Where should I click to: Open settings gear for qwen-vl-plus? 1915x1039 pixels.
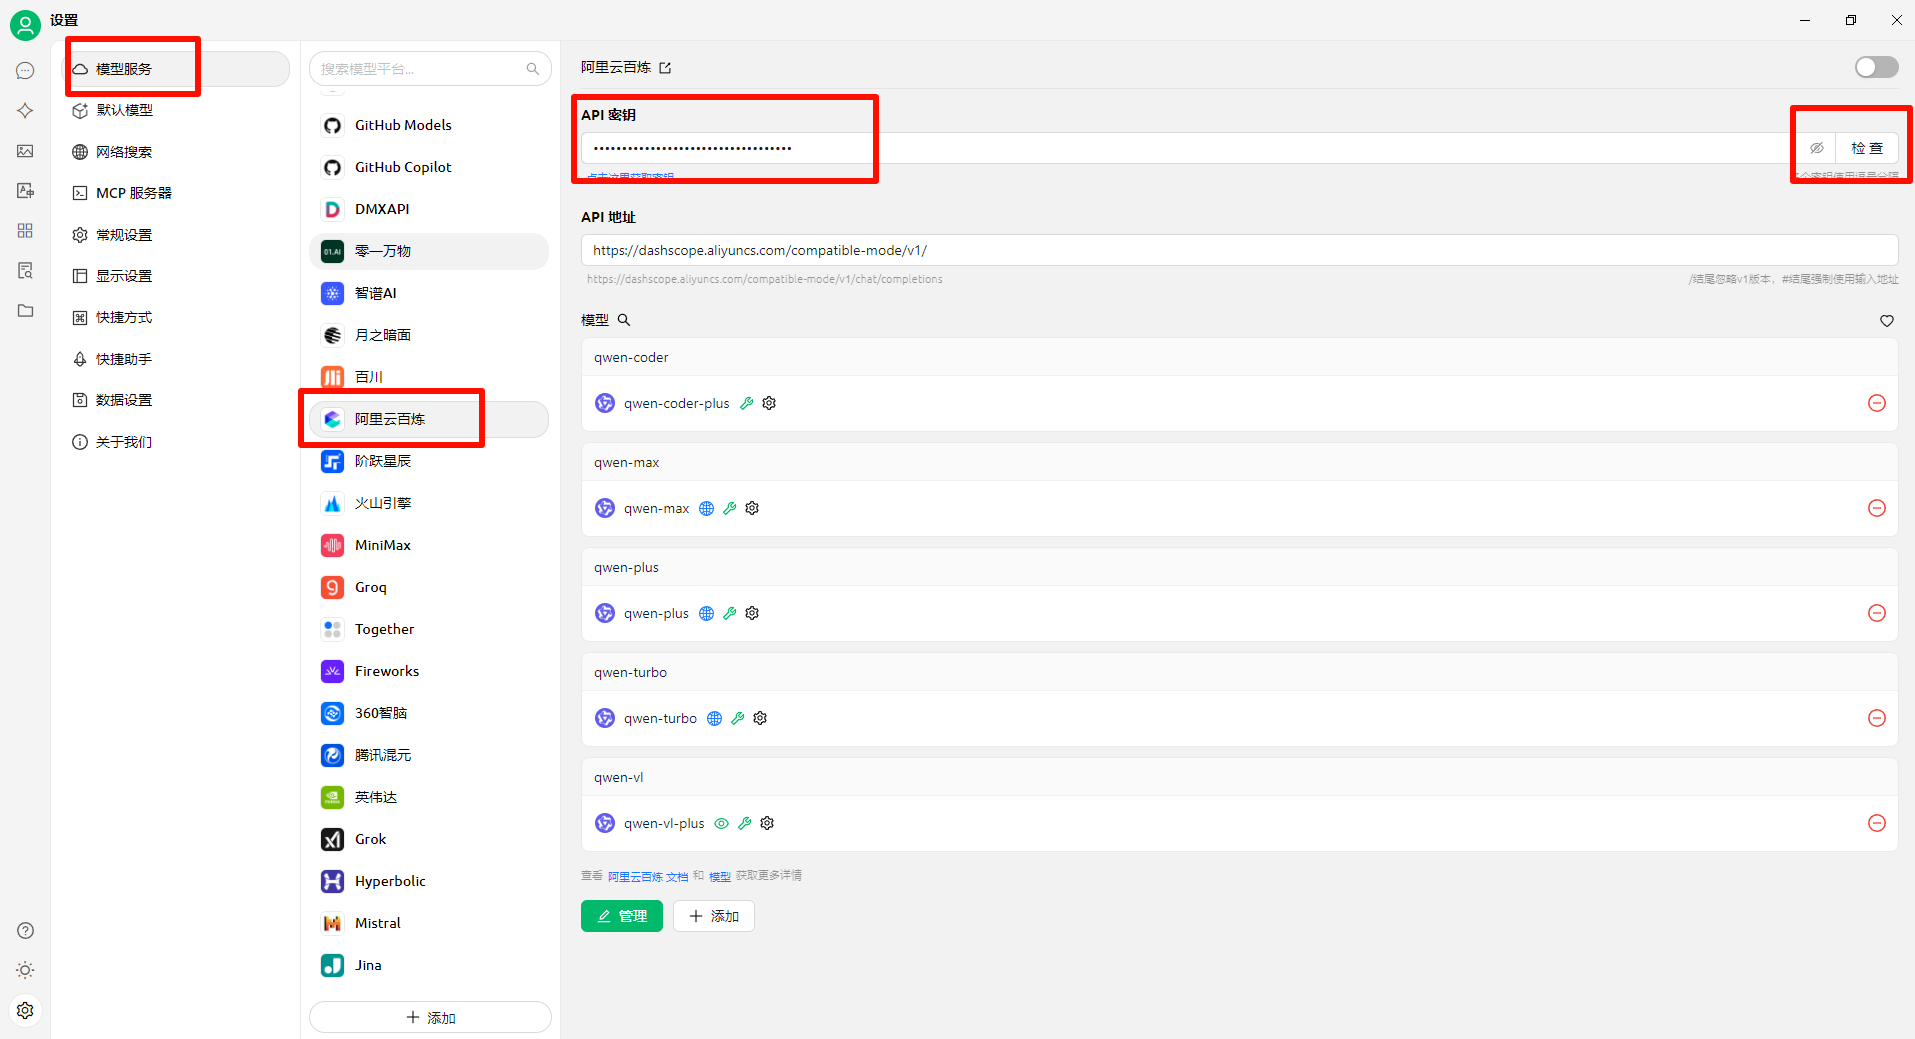click(767, 823)
